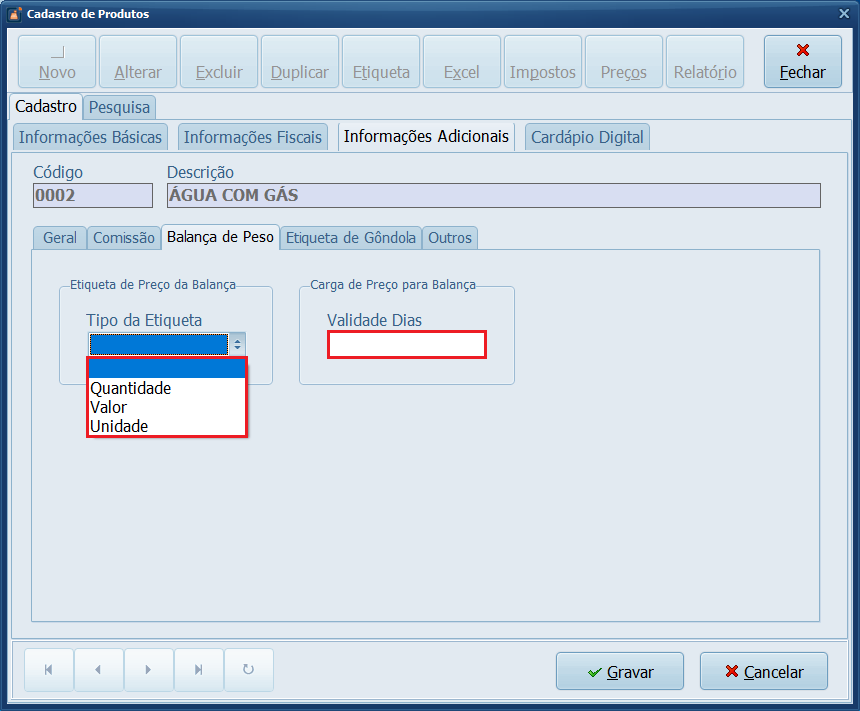Jump to last record arrow
Screen dimensions: 860x711
198,670
